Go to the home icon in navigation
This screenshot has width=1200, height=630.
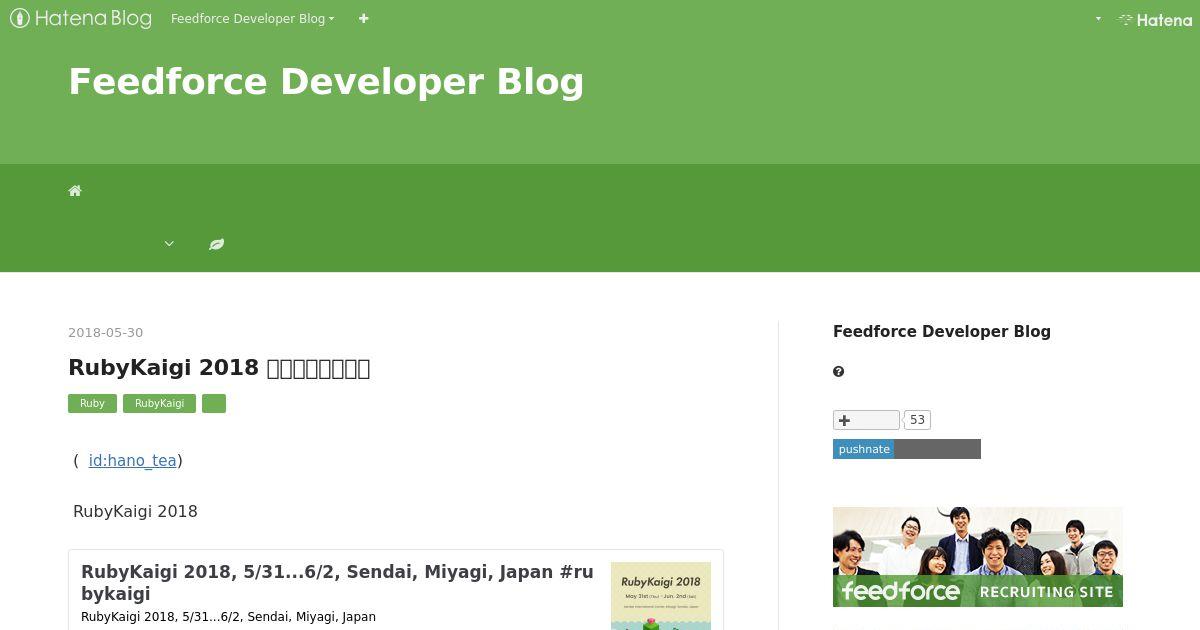click(75, 191)
